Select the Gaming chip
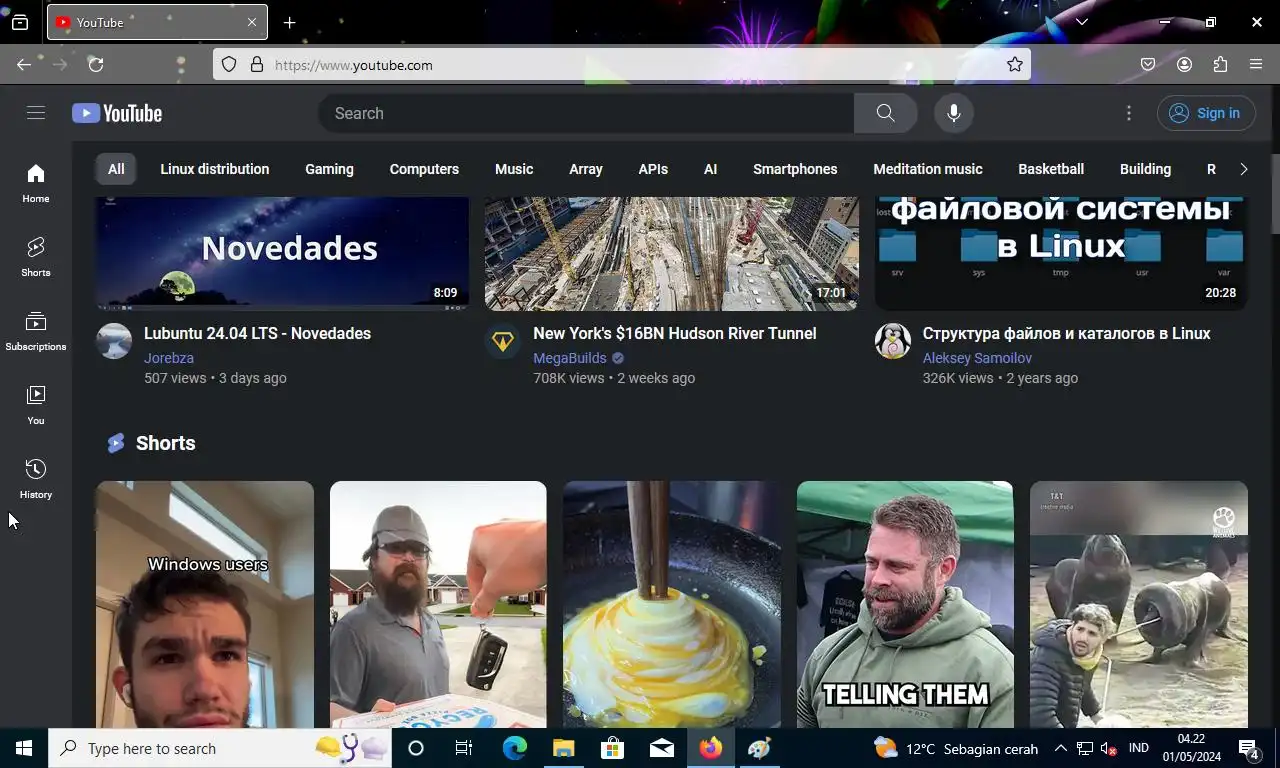Screen dimensions: 1280x768 (x=329, y=169)
